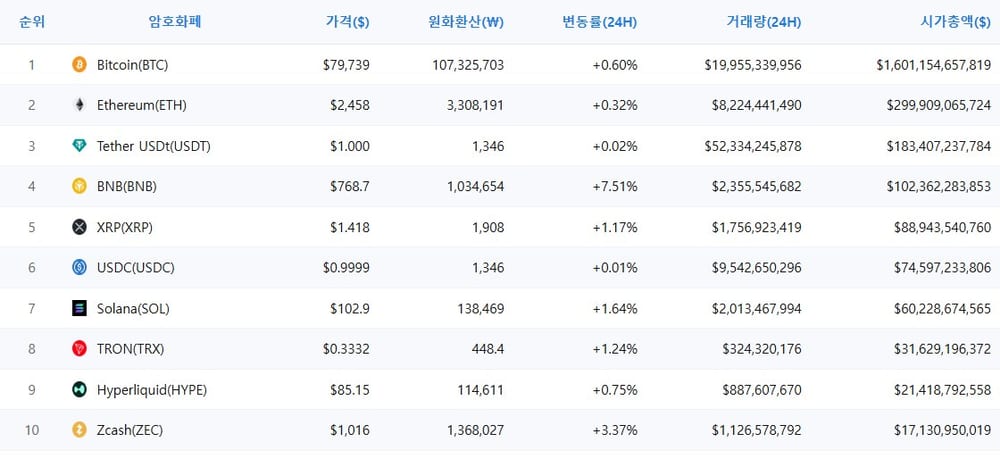
Task: Open the Solana(SOL) name link
Action: pos(133,309)
